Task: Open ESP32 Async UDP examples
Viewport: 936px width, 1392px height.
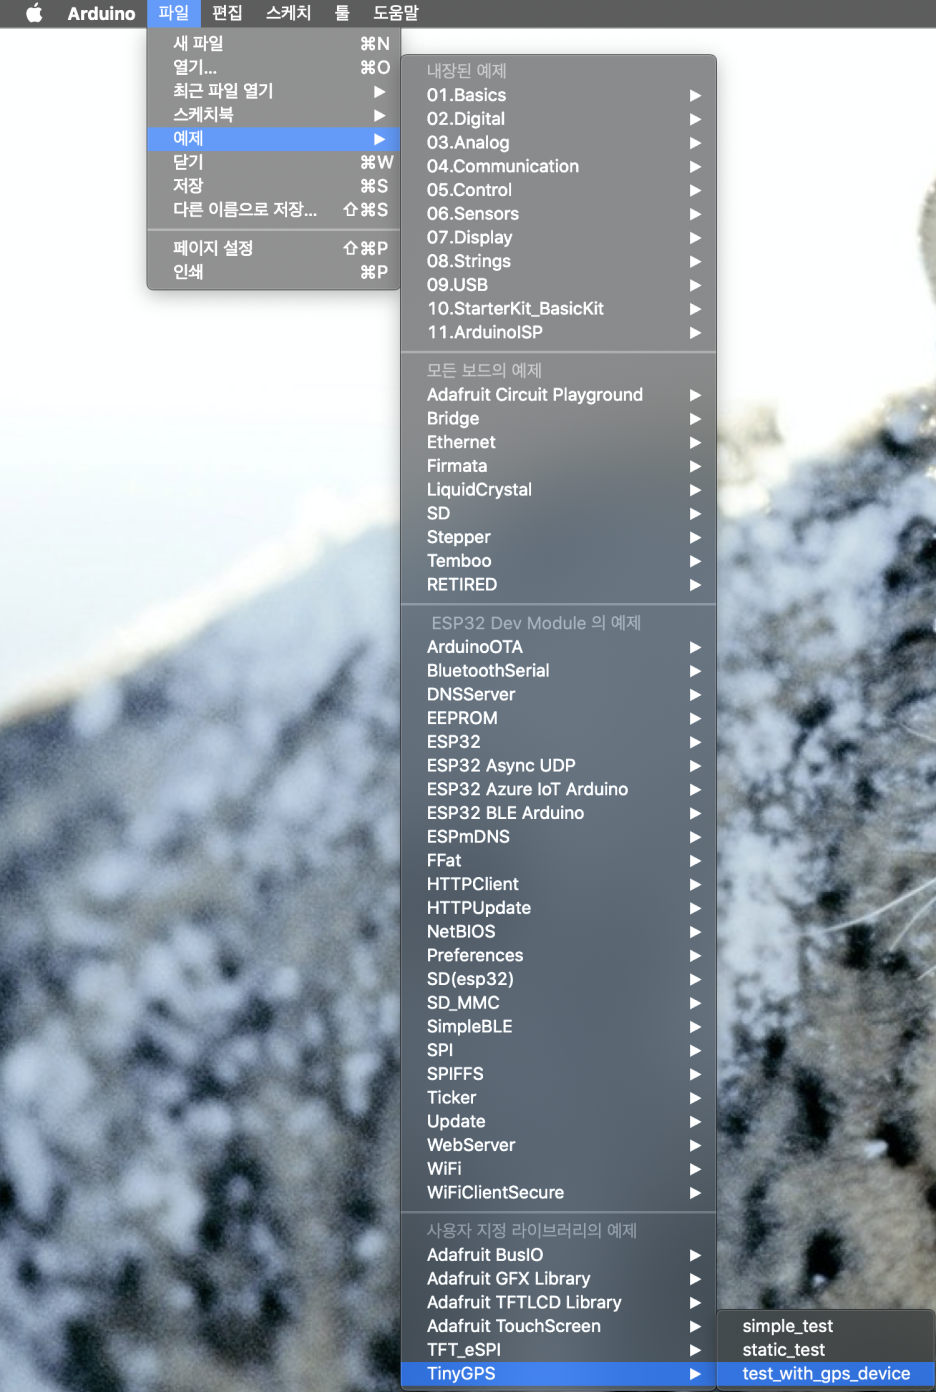Action: coord(559,766)
